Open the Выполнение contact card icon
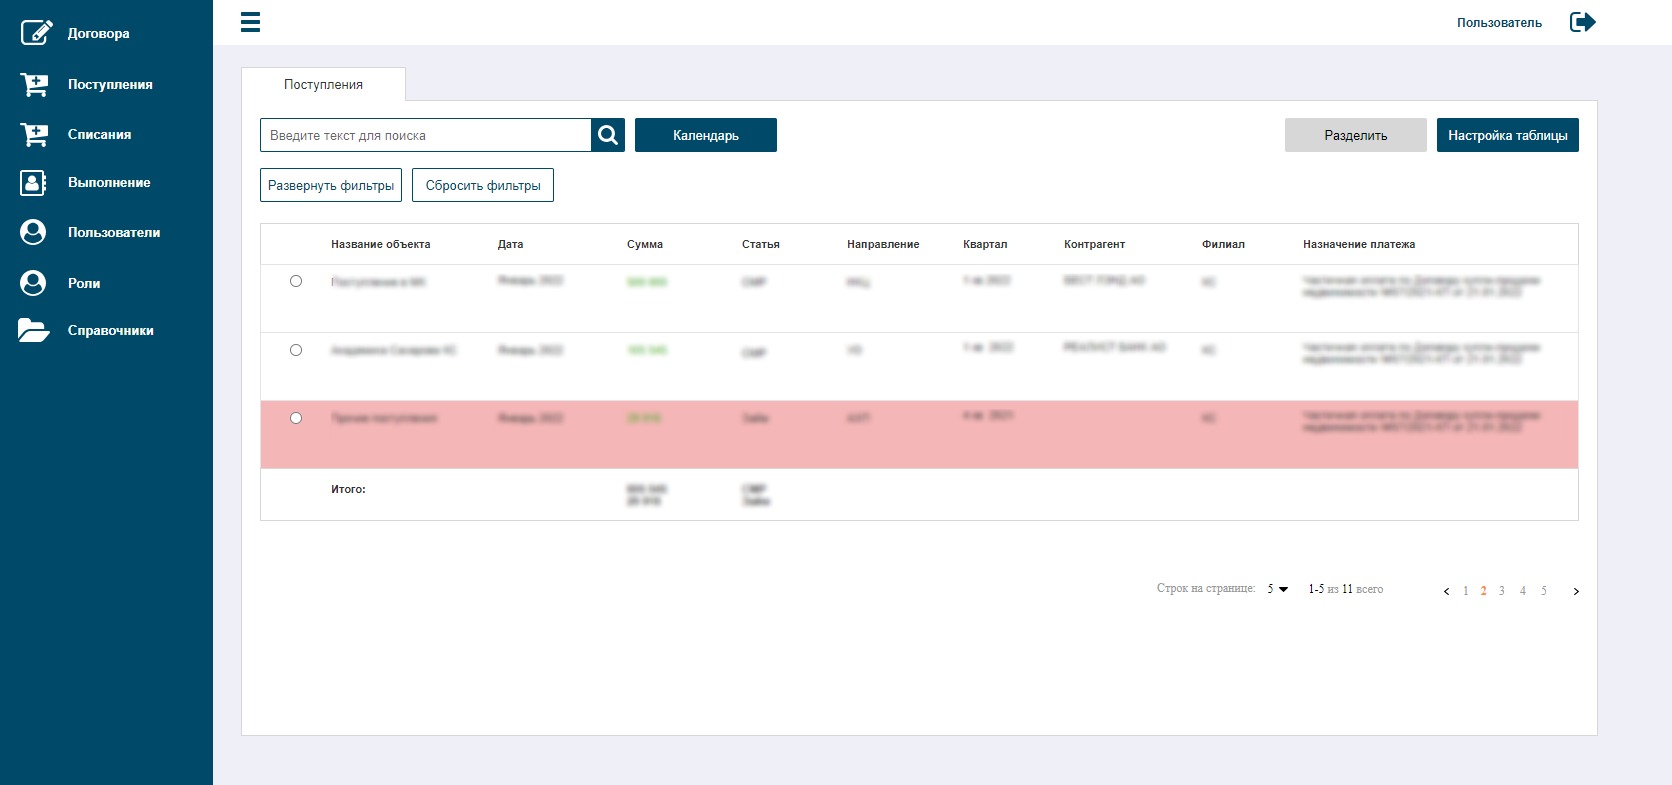This screenshot has height=785, width=1672. point(33,182)
